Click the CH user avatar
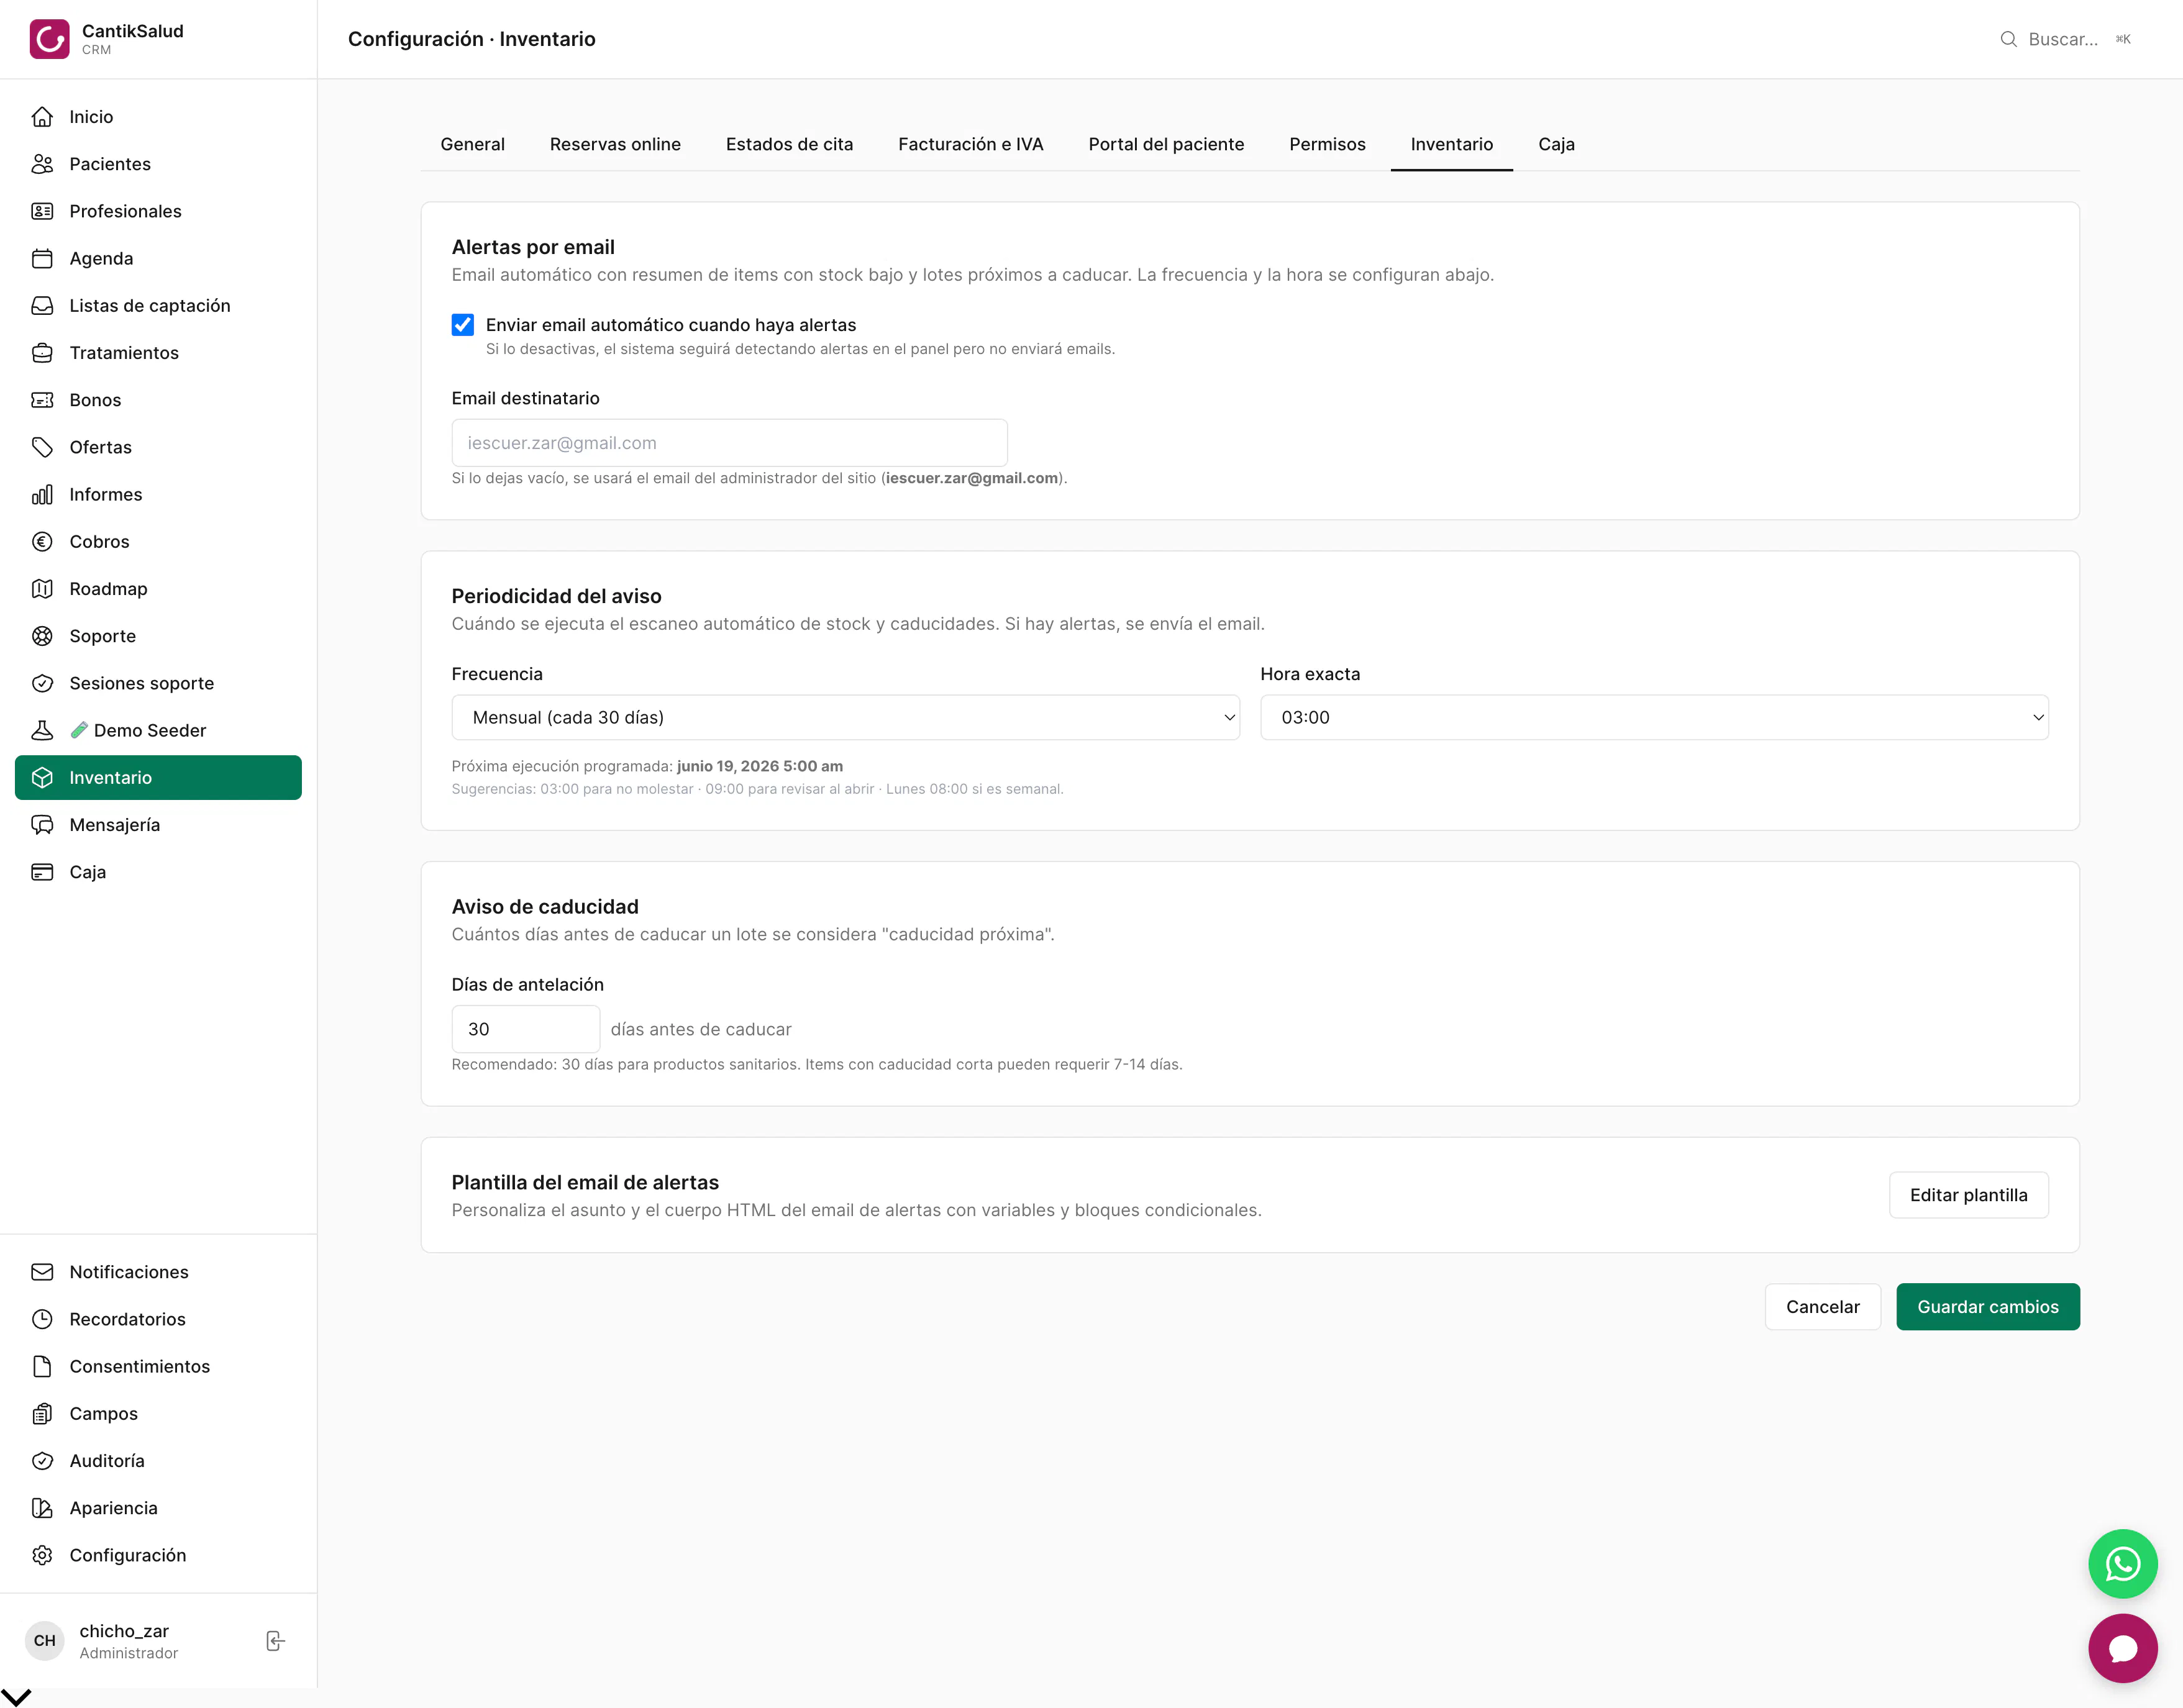Image resolution: width=2183 pixels, height=1708 pixels. (x=44, y=1641)
